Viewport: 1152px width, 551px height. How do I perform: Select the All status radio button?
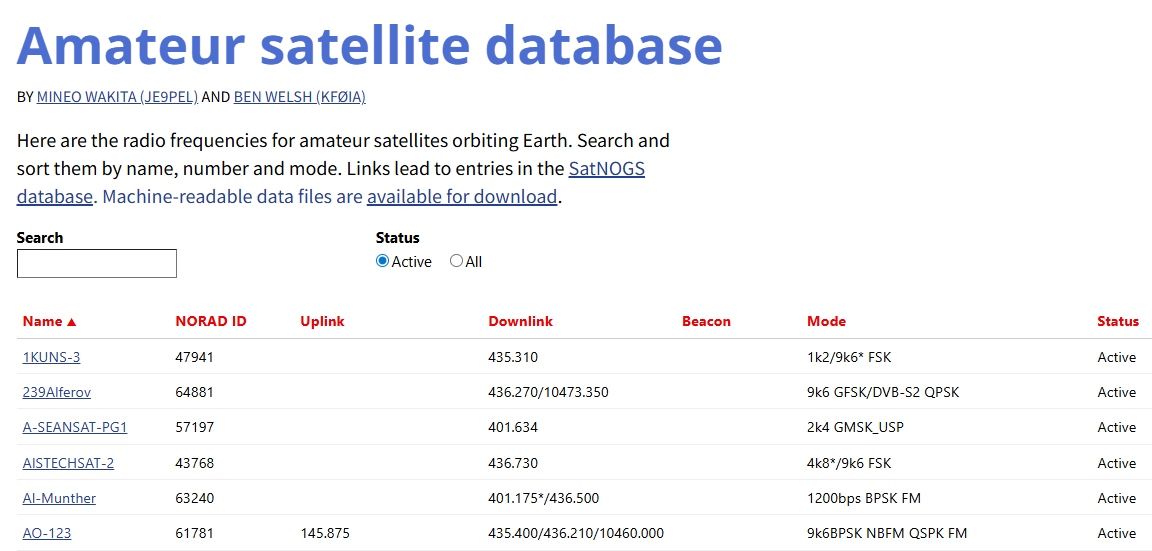pos(456,261)
